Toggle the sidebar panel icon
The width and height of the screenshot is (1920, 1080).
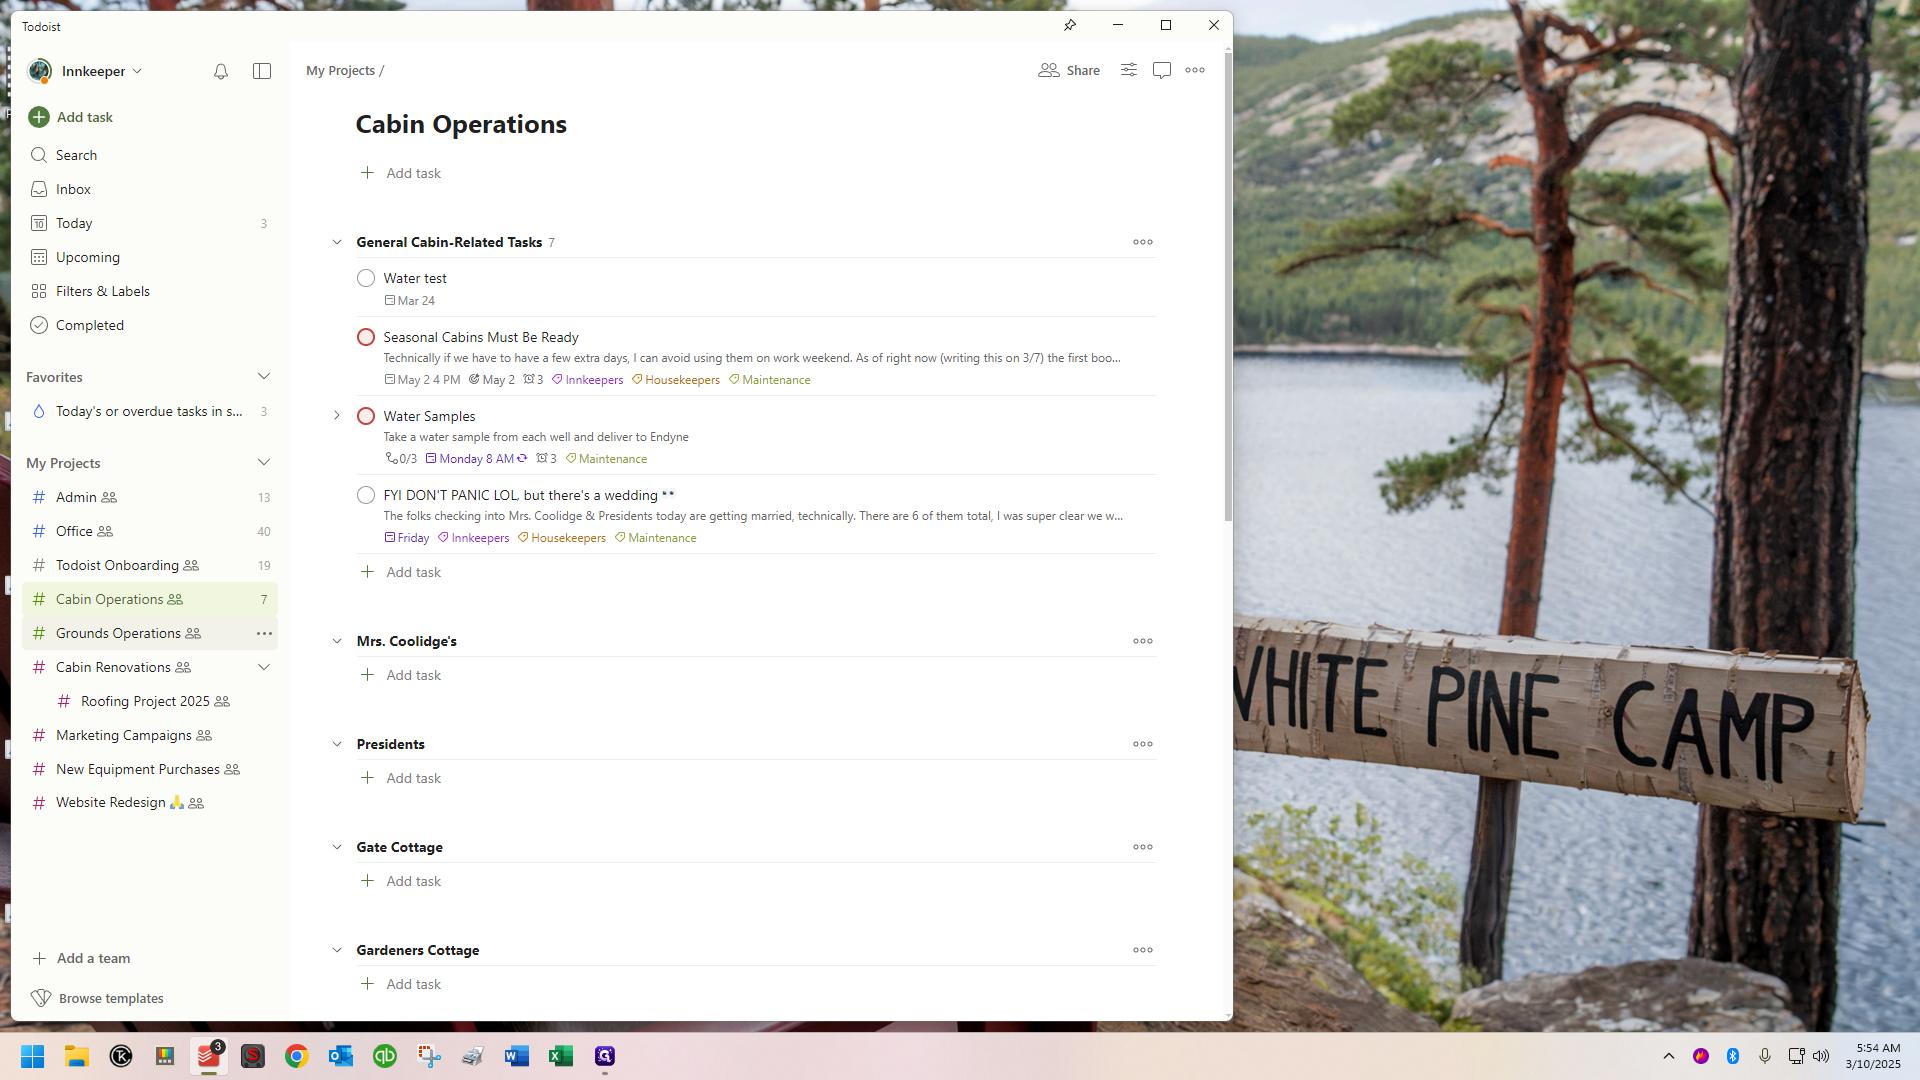pyautogui.click(x=262, y=71)
